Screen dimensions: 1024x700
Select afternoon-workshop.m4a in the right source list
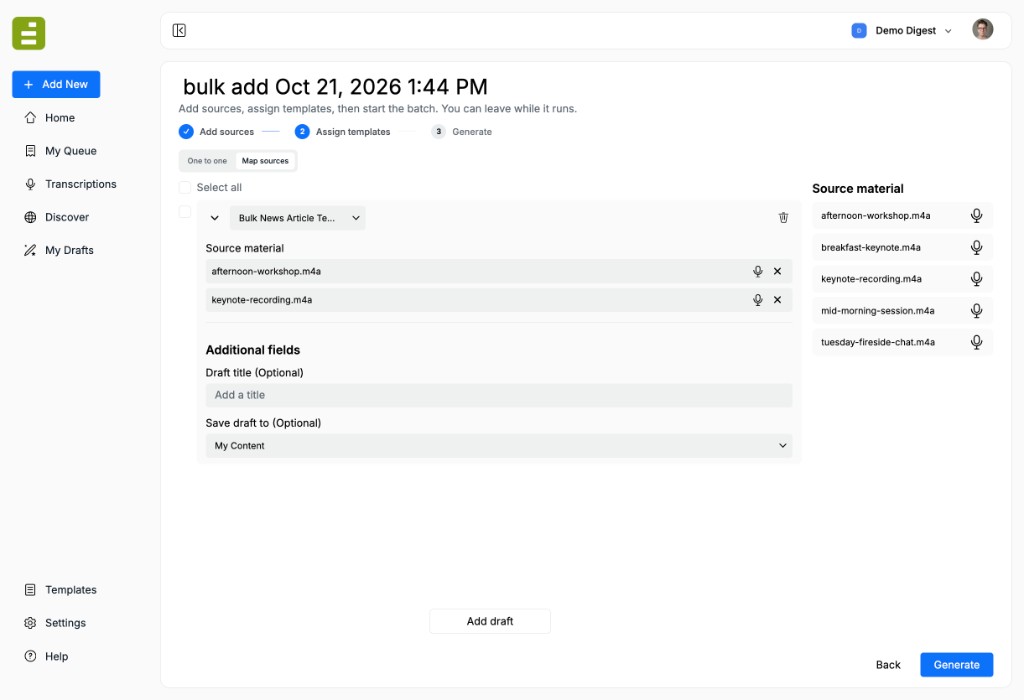[902, 215]
